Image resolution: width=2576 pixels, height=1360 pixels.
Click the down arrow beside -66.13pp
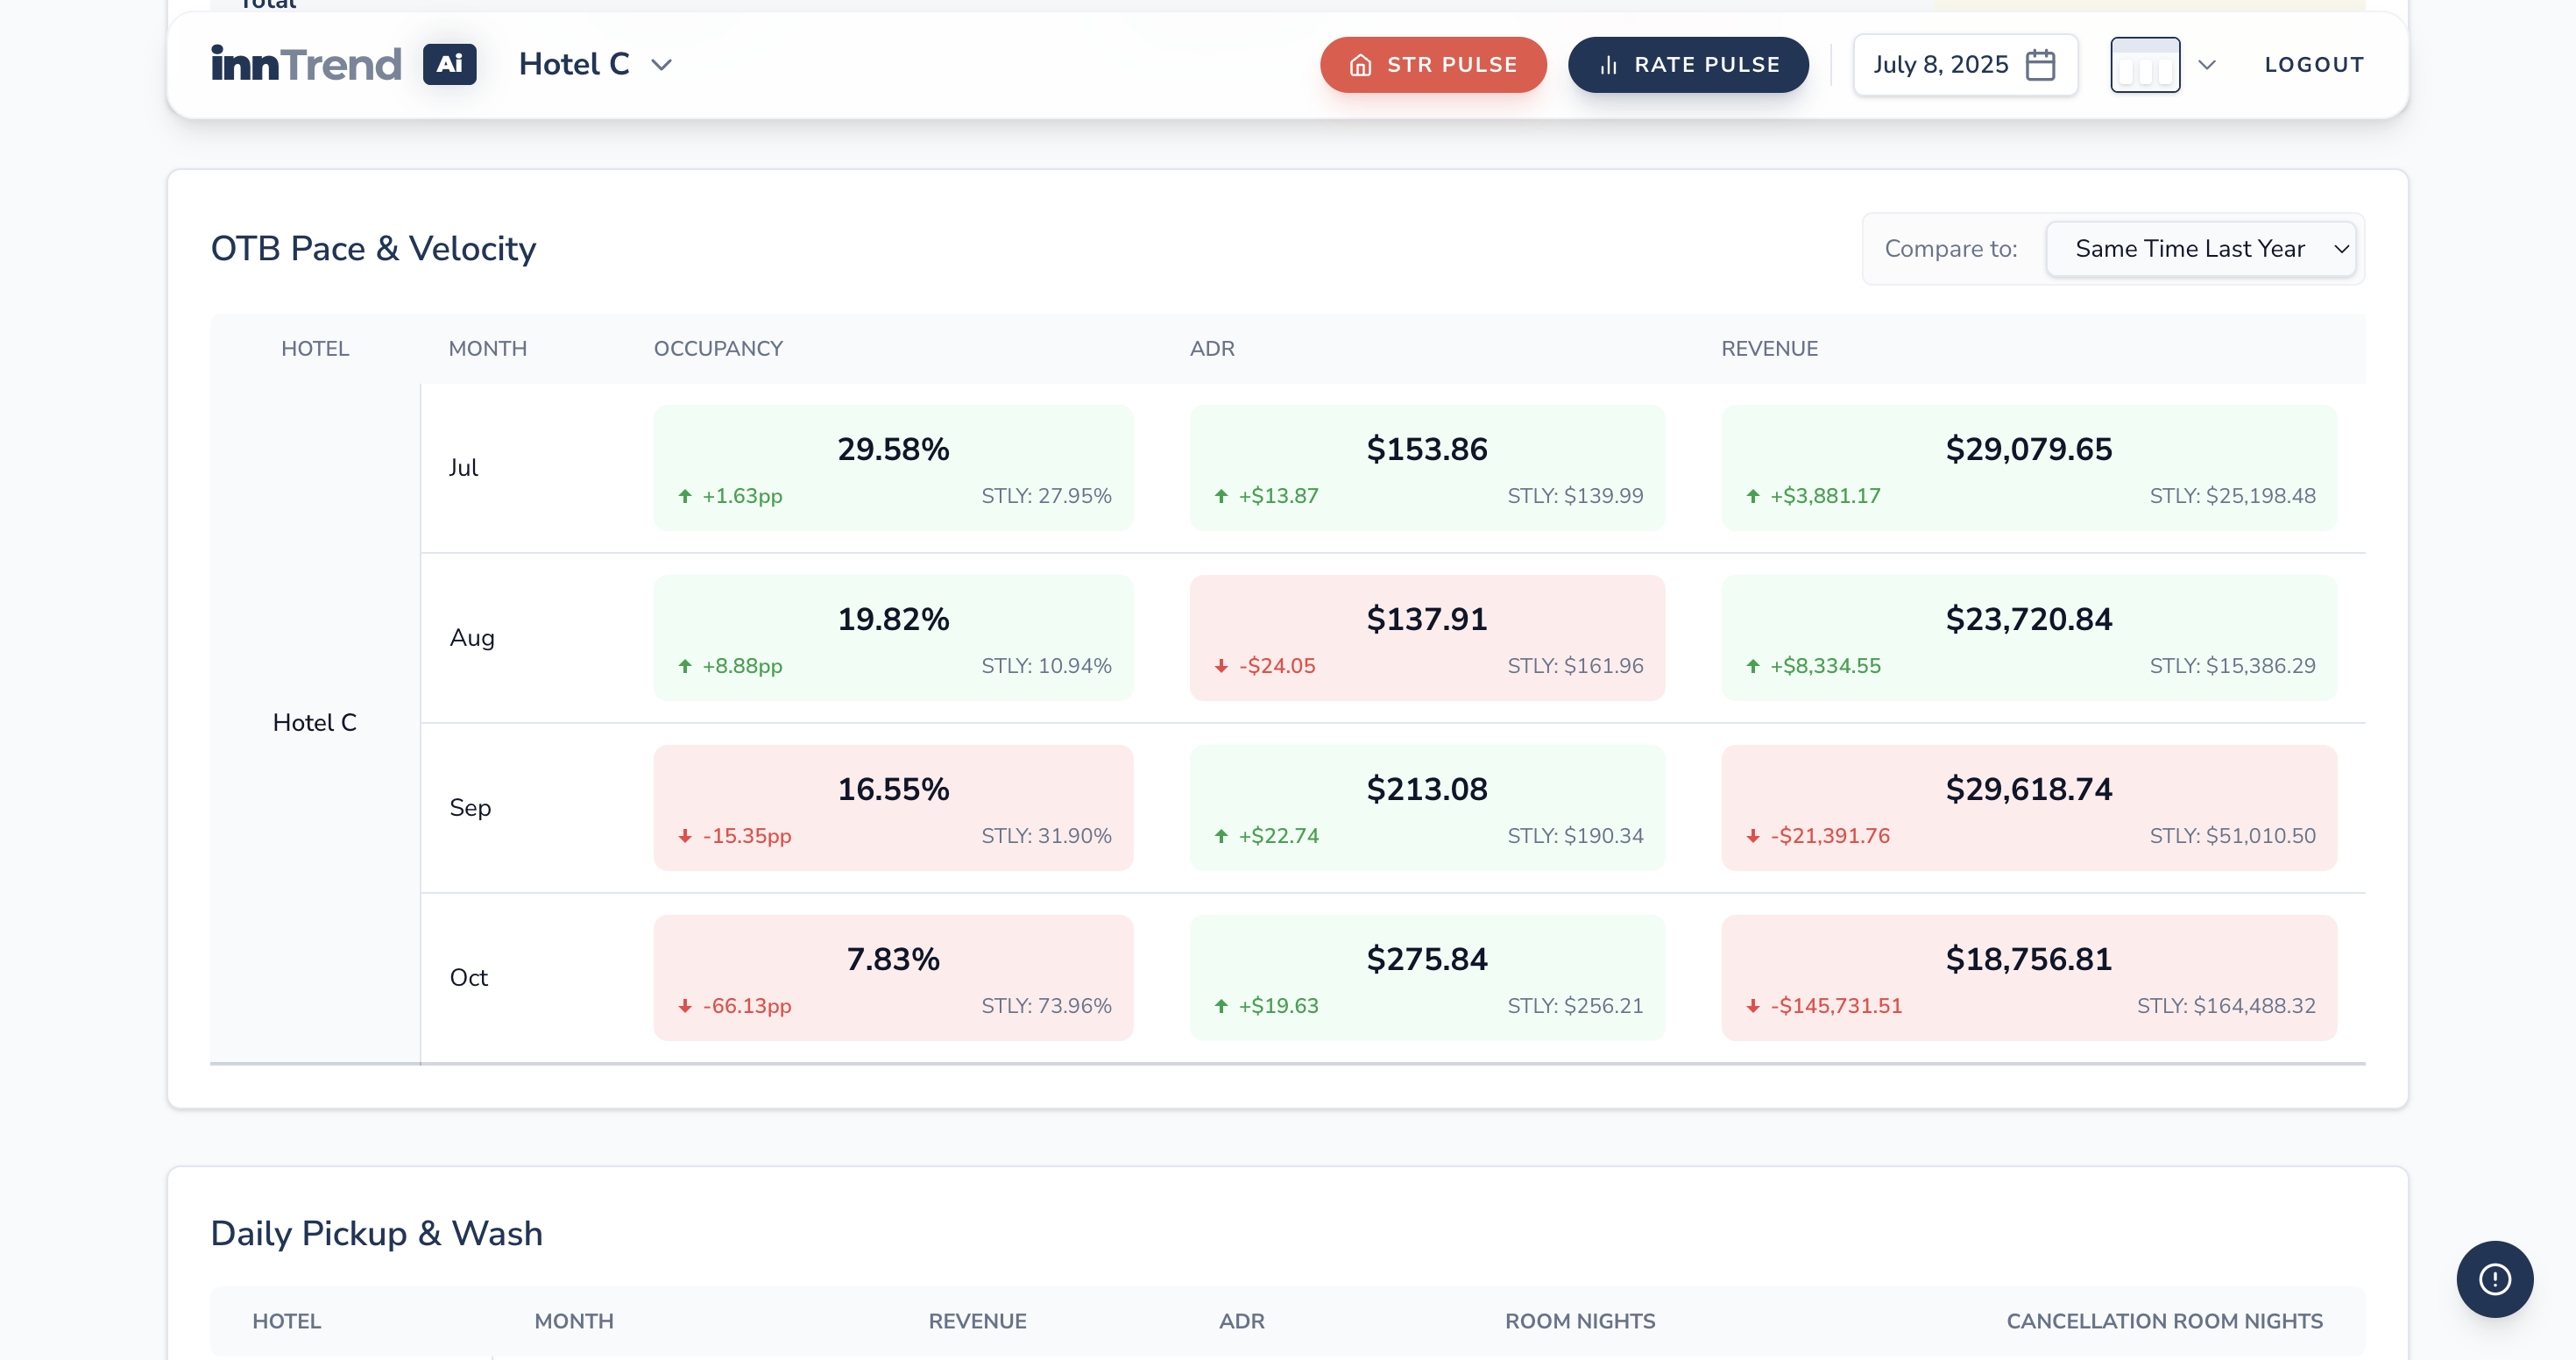click(x=685, y=1006)
